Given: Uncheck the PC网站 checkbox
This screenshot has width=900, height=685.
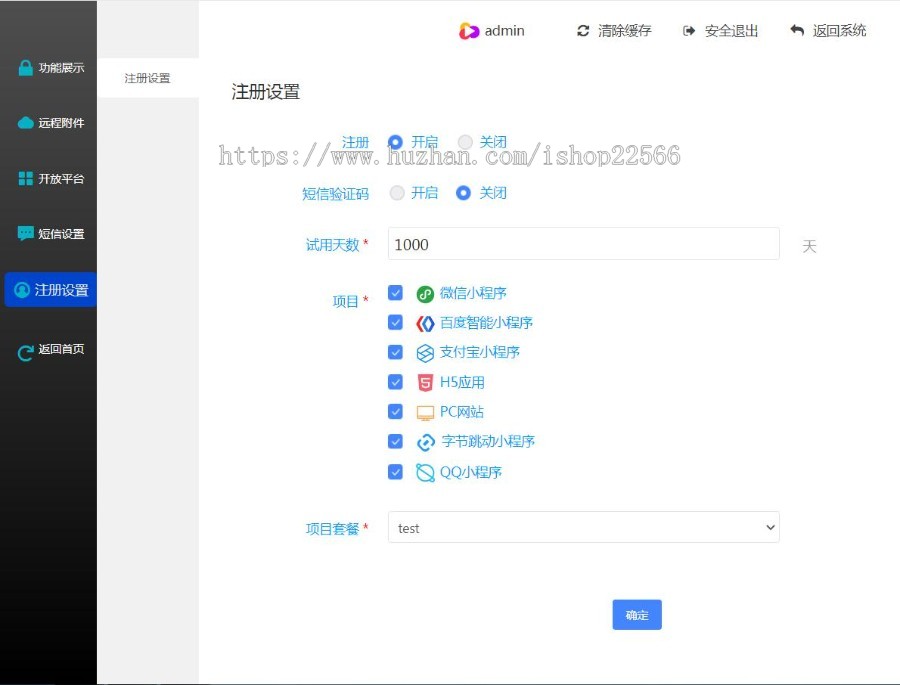Looking at the screenshot, I should [395, 412].
